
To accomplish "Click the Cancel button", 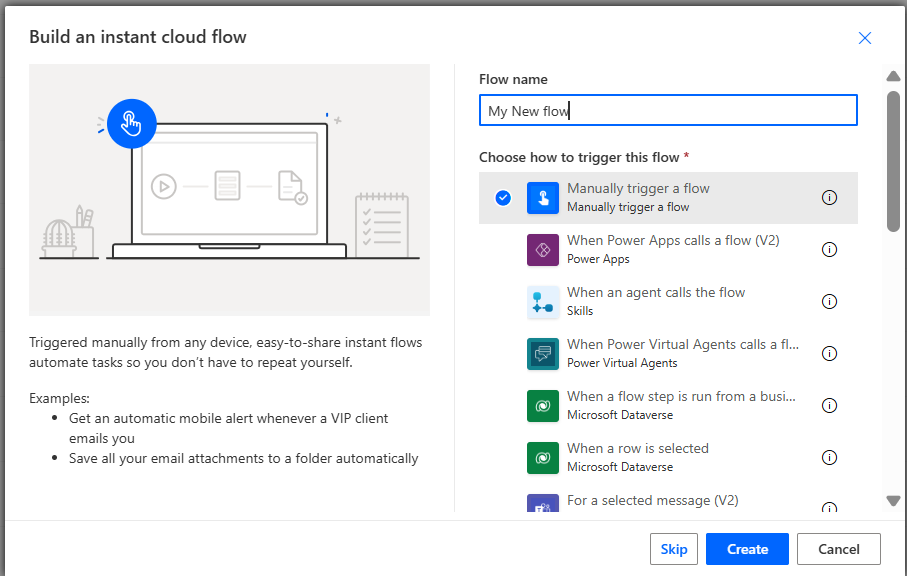I will [839, 549].
